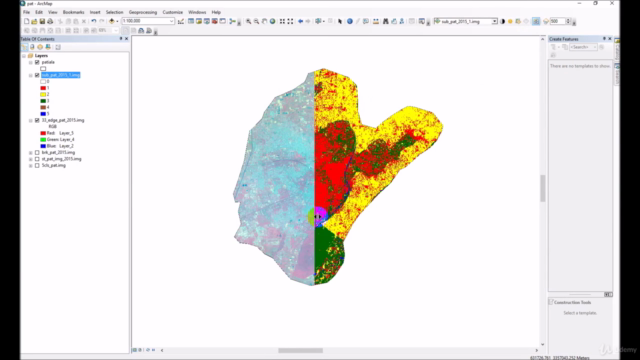Close the Table Of Contents panel
This screenshot has height=360, width=640.
pyautogui.click(x=126, y=39)
